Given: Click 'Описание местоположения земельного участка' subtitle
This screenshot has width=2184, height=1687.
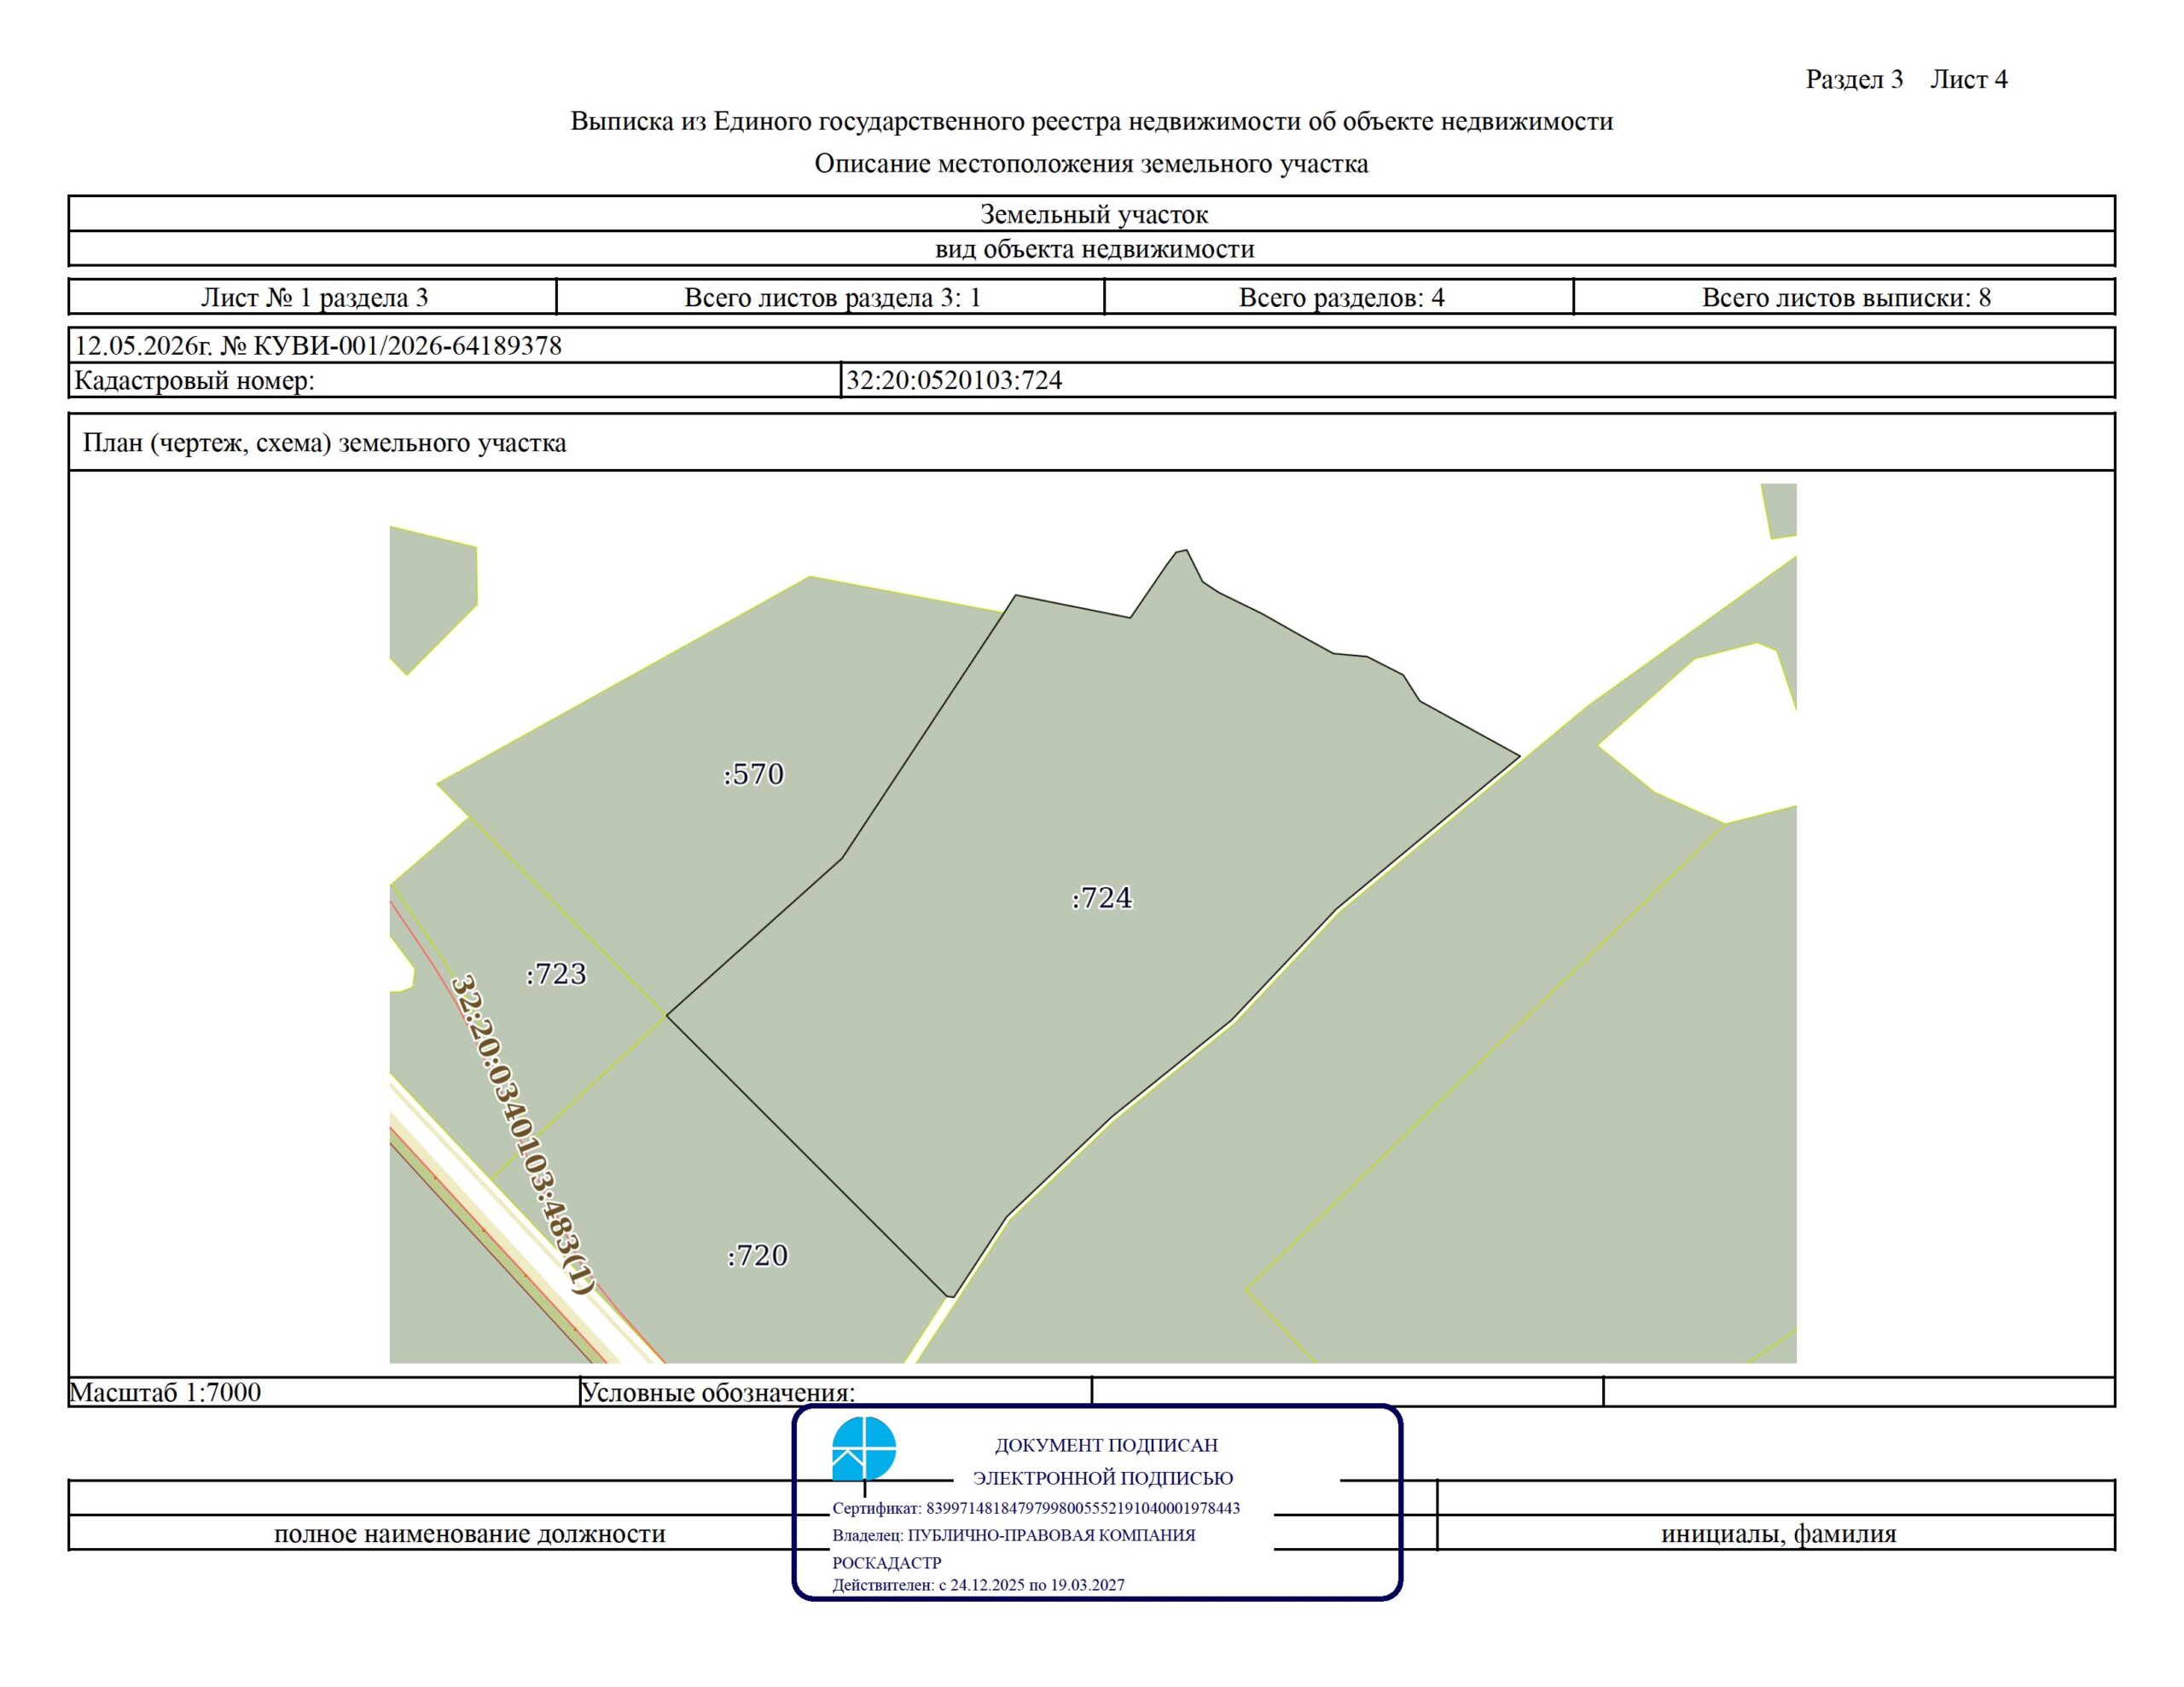Looking at the screenshot, I should coord(1091,164).
